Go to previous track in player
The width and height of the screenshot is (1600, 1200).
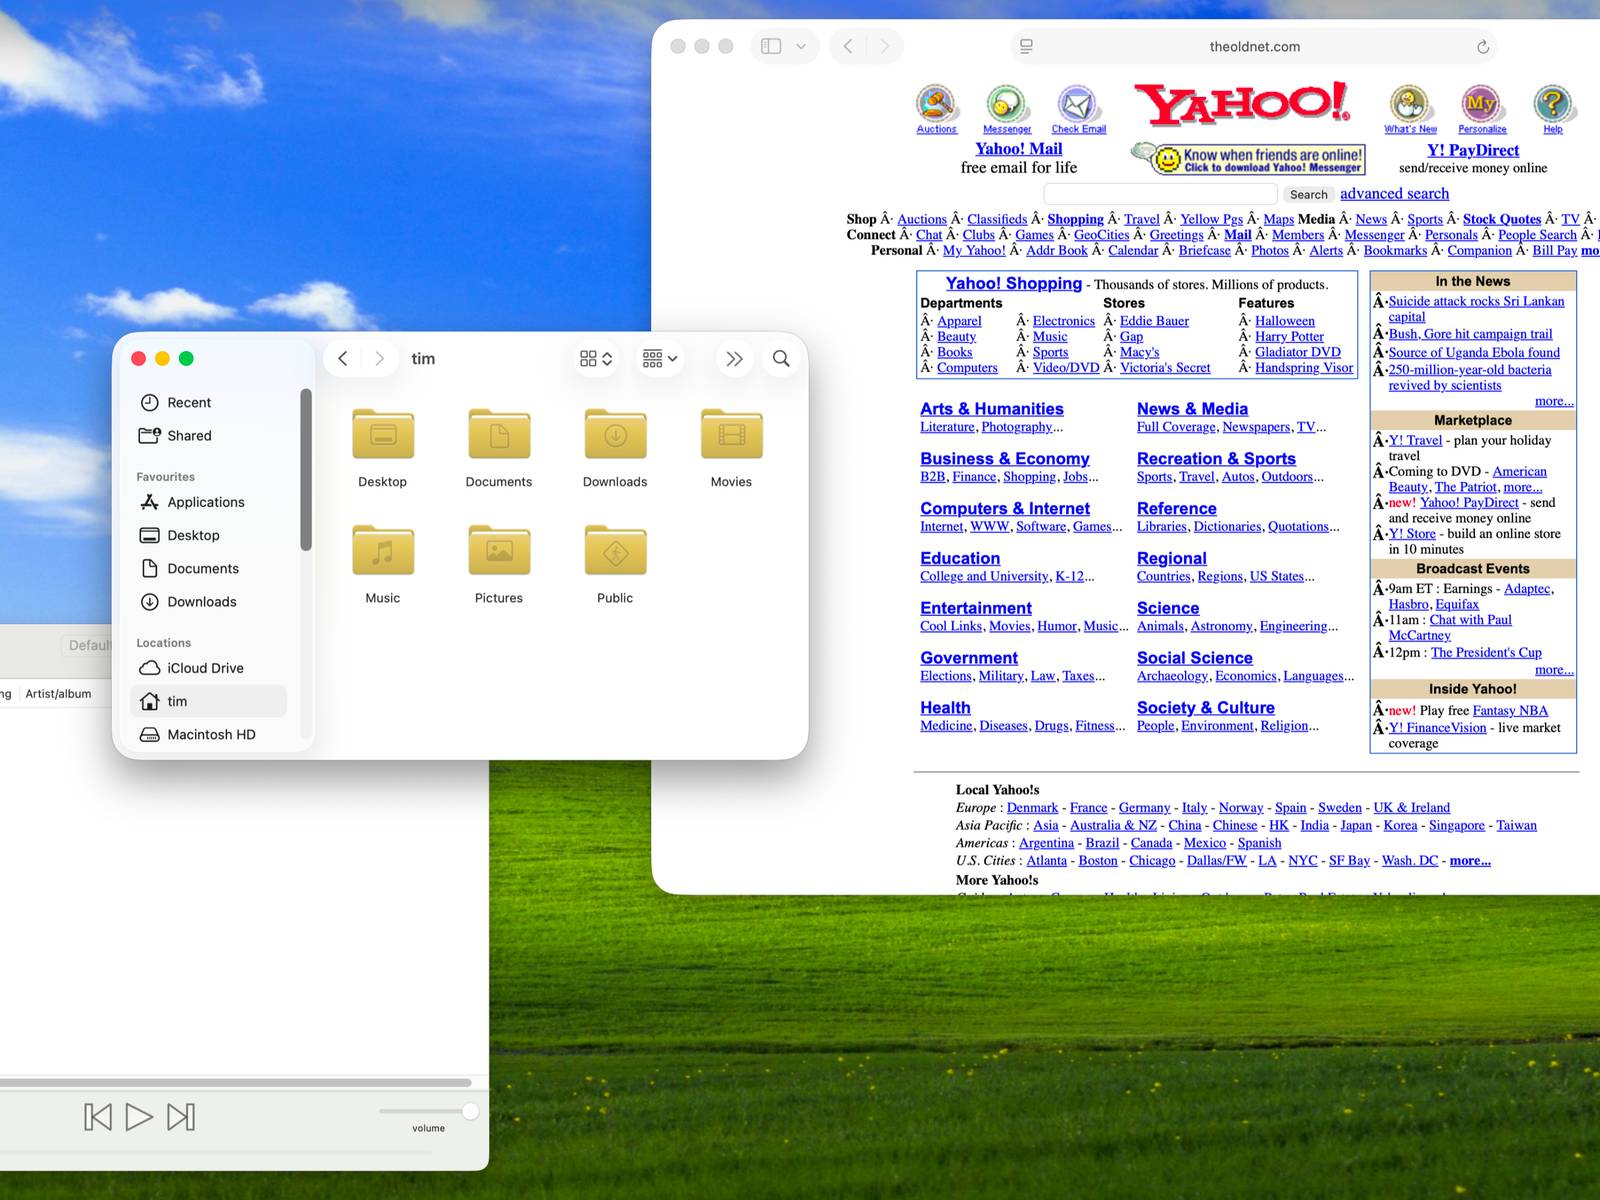pos(98,1117)
